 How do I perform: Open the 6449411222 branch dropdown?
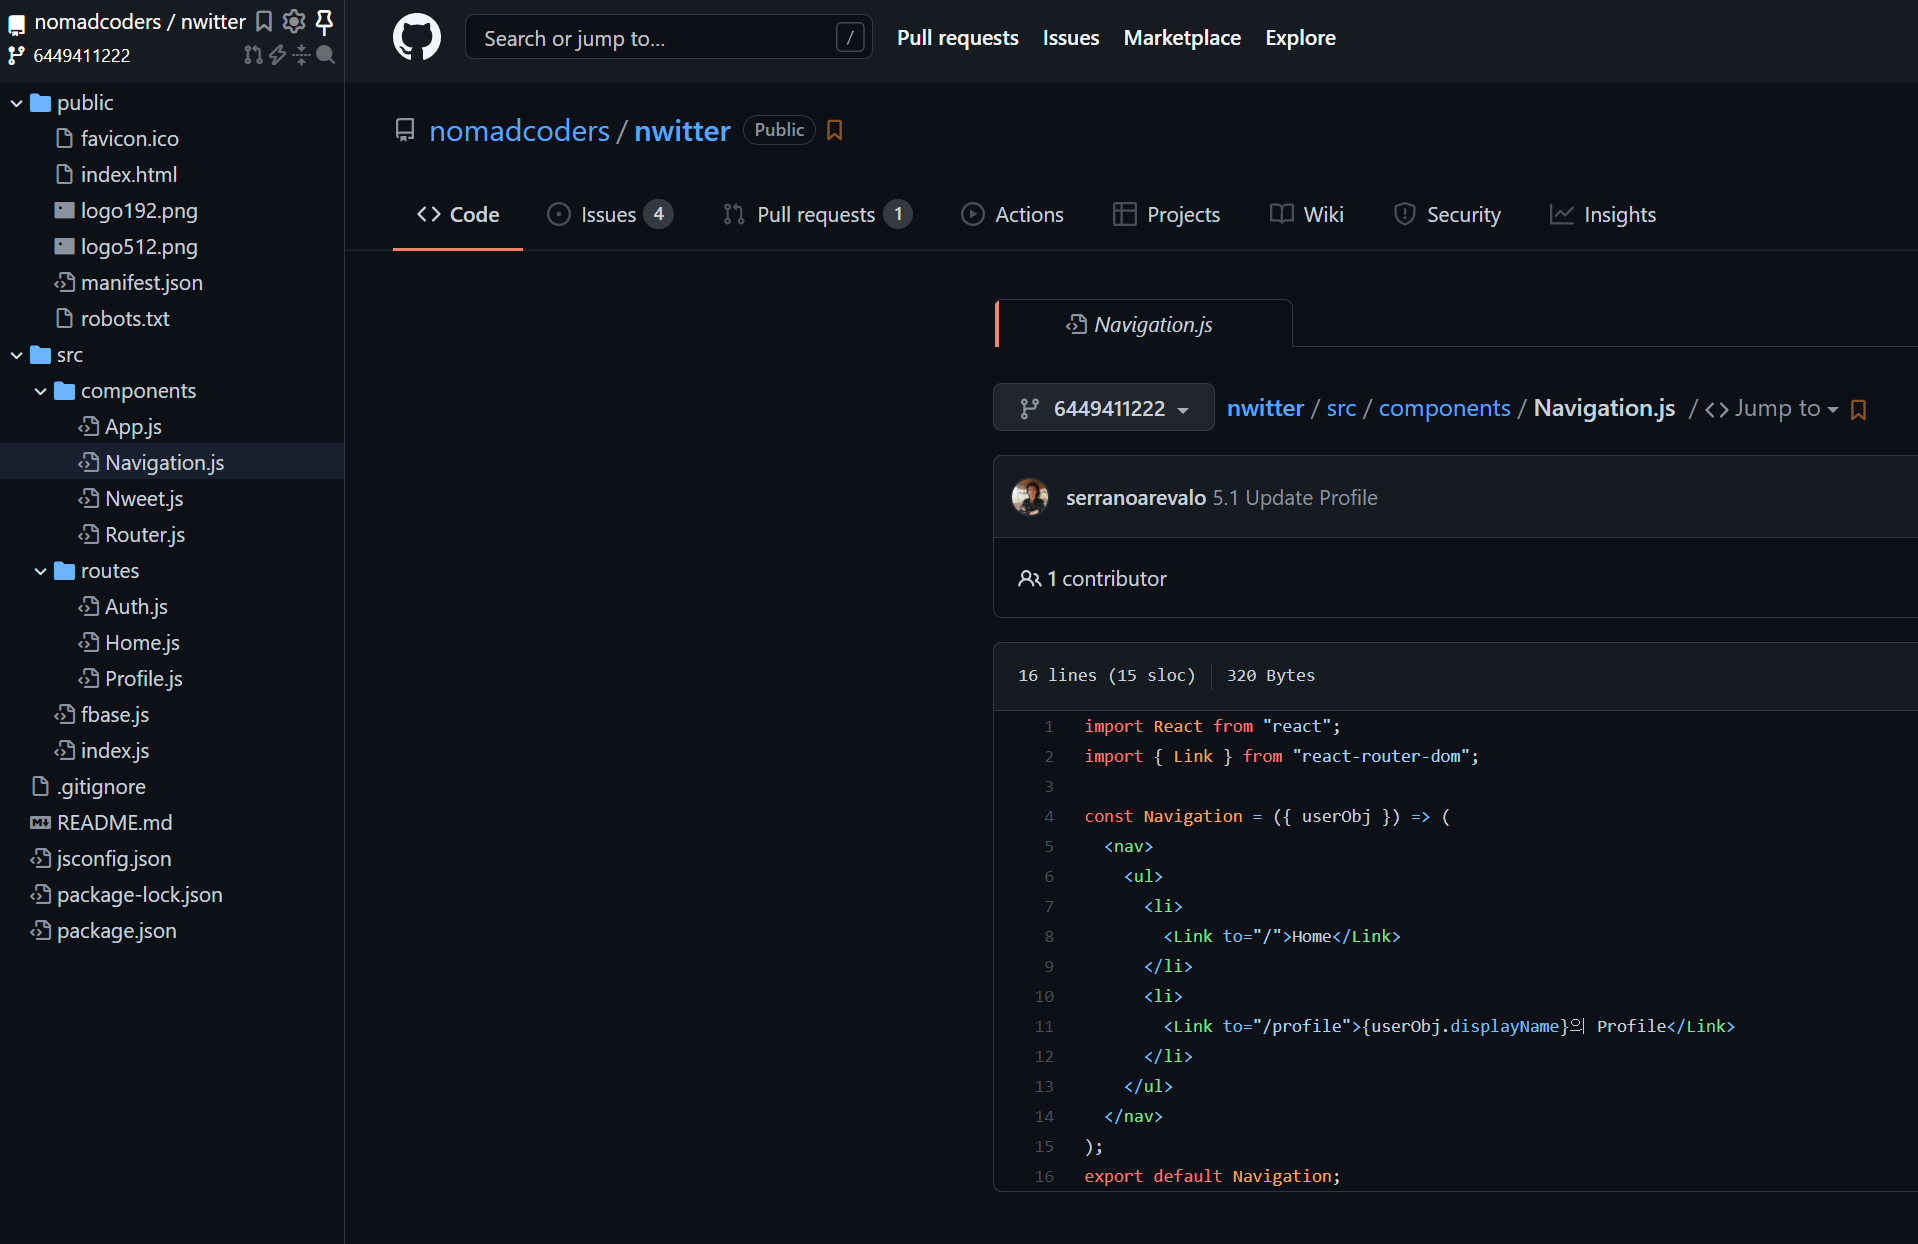(1103, 408)
